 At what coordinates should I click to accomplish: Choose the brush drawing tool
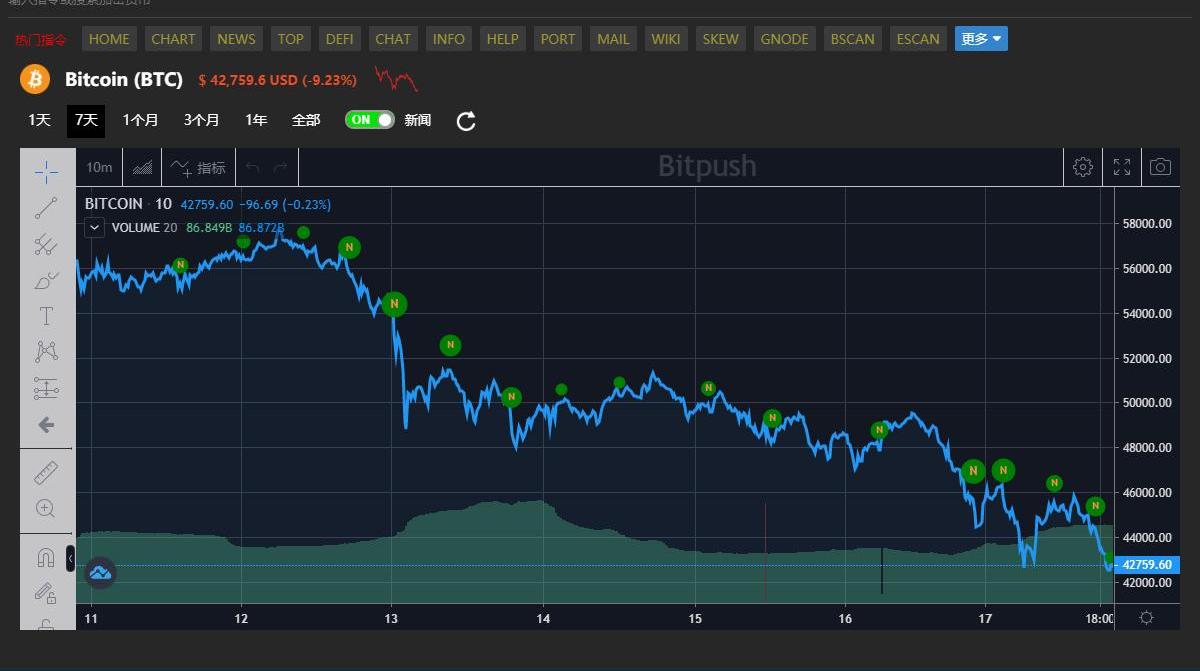[46, 280]
